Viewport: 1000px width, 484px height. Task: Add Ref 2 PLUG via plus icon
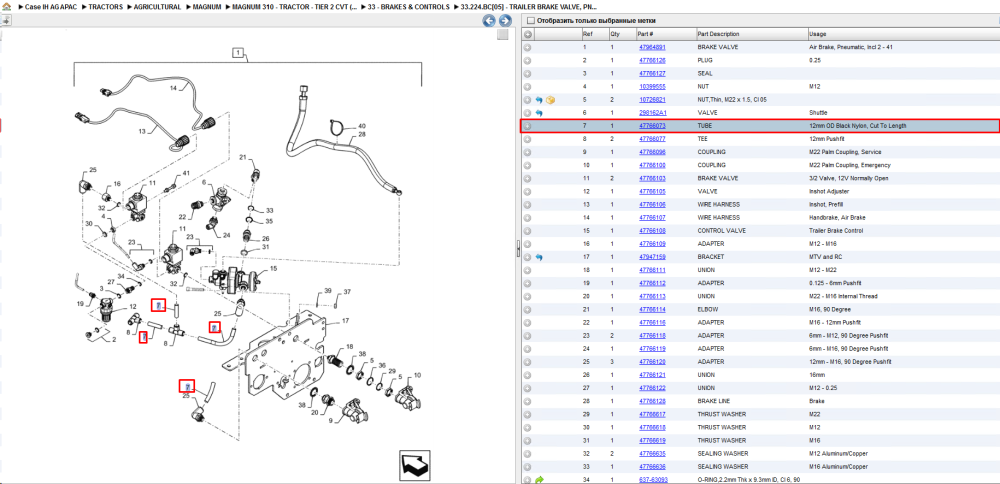[527, 61]
